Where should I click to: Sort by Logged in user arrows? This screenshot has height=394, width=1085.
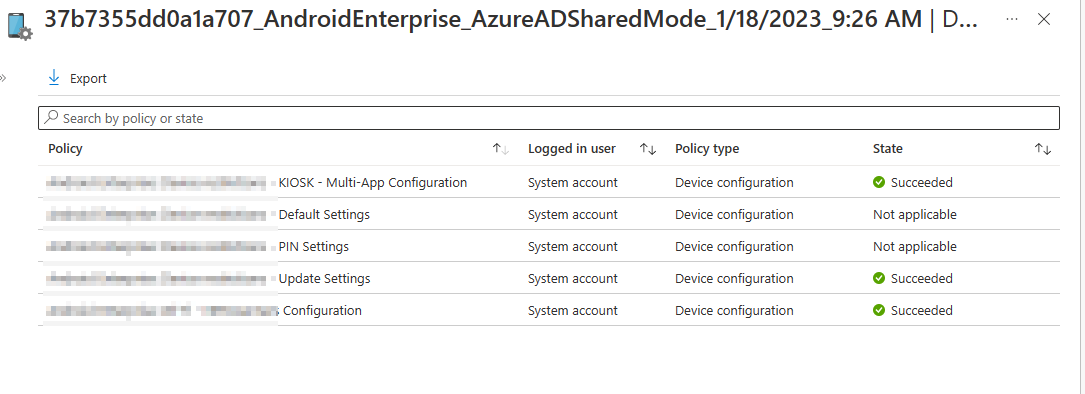[648, 149]
